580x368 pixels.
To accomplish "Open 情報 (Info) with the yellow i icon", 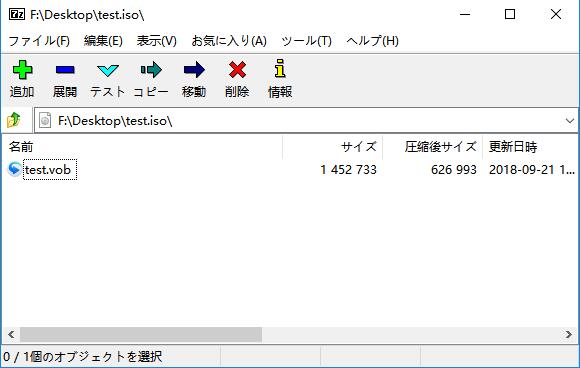I will click(x=280, y=68).
